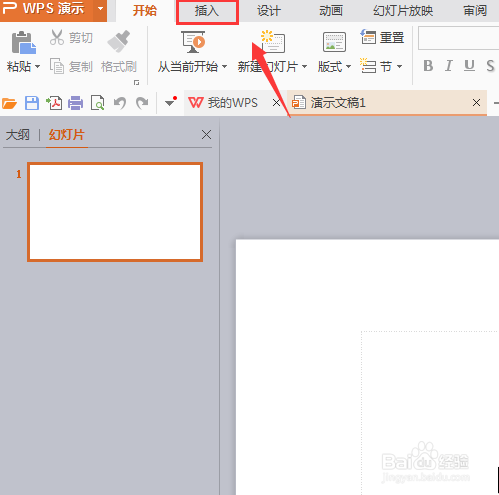Switch to the 设计 ribbon tab

pos(269,11)
